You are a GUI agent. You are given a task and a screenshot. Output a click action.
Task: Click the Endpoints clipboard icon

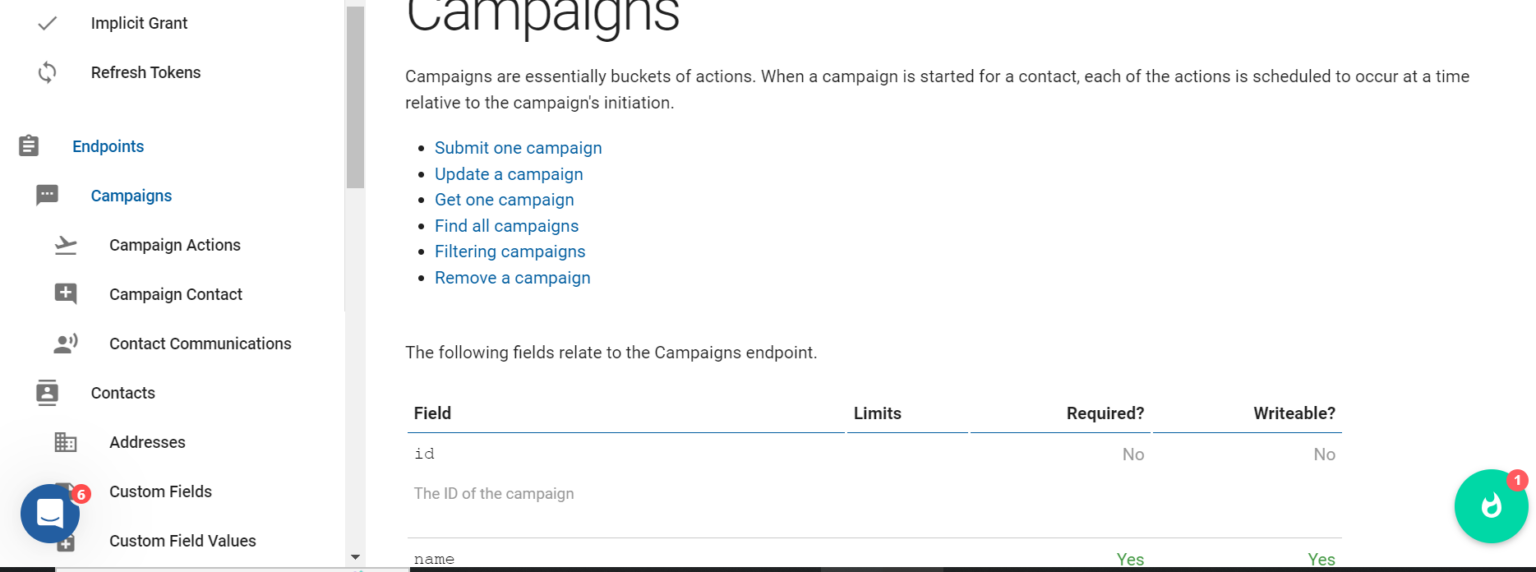click(29, 147)
